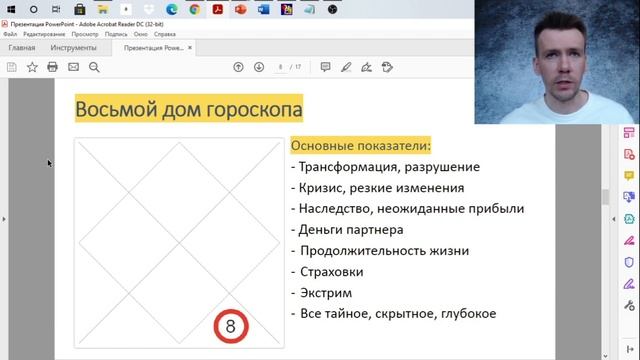Open the Подпись menu

tap(116, 34)
